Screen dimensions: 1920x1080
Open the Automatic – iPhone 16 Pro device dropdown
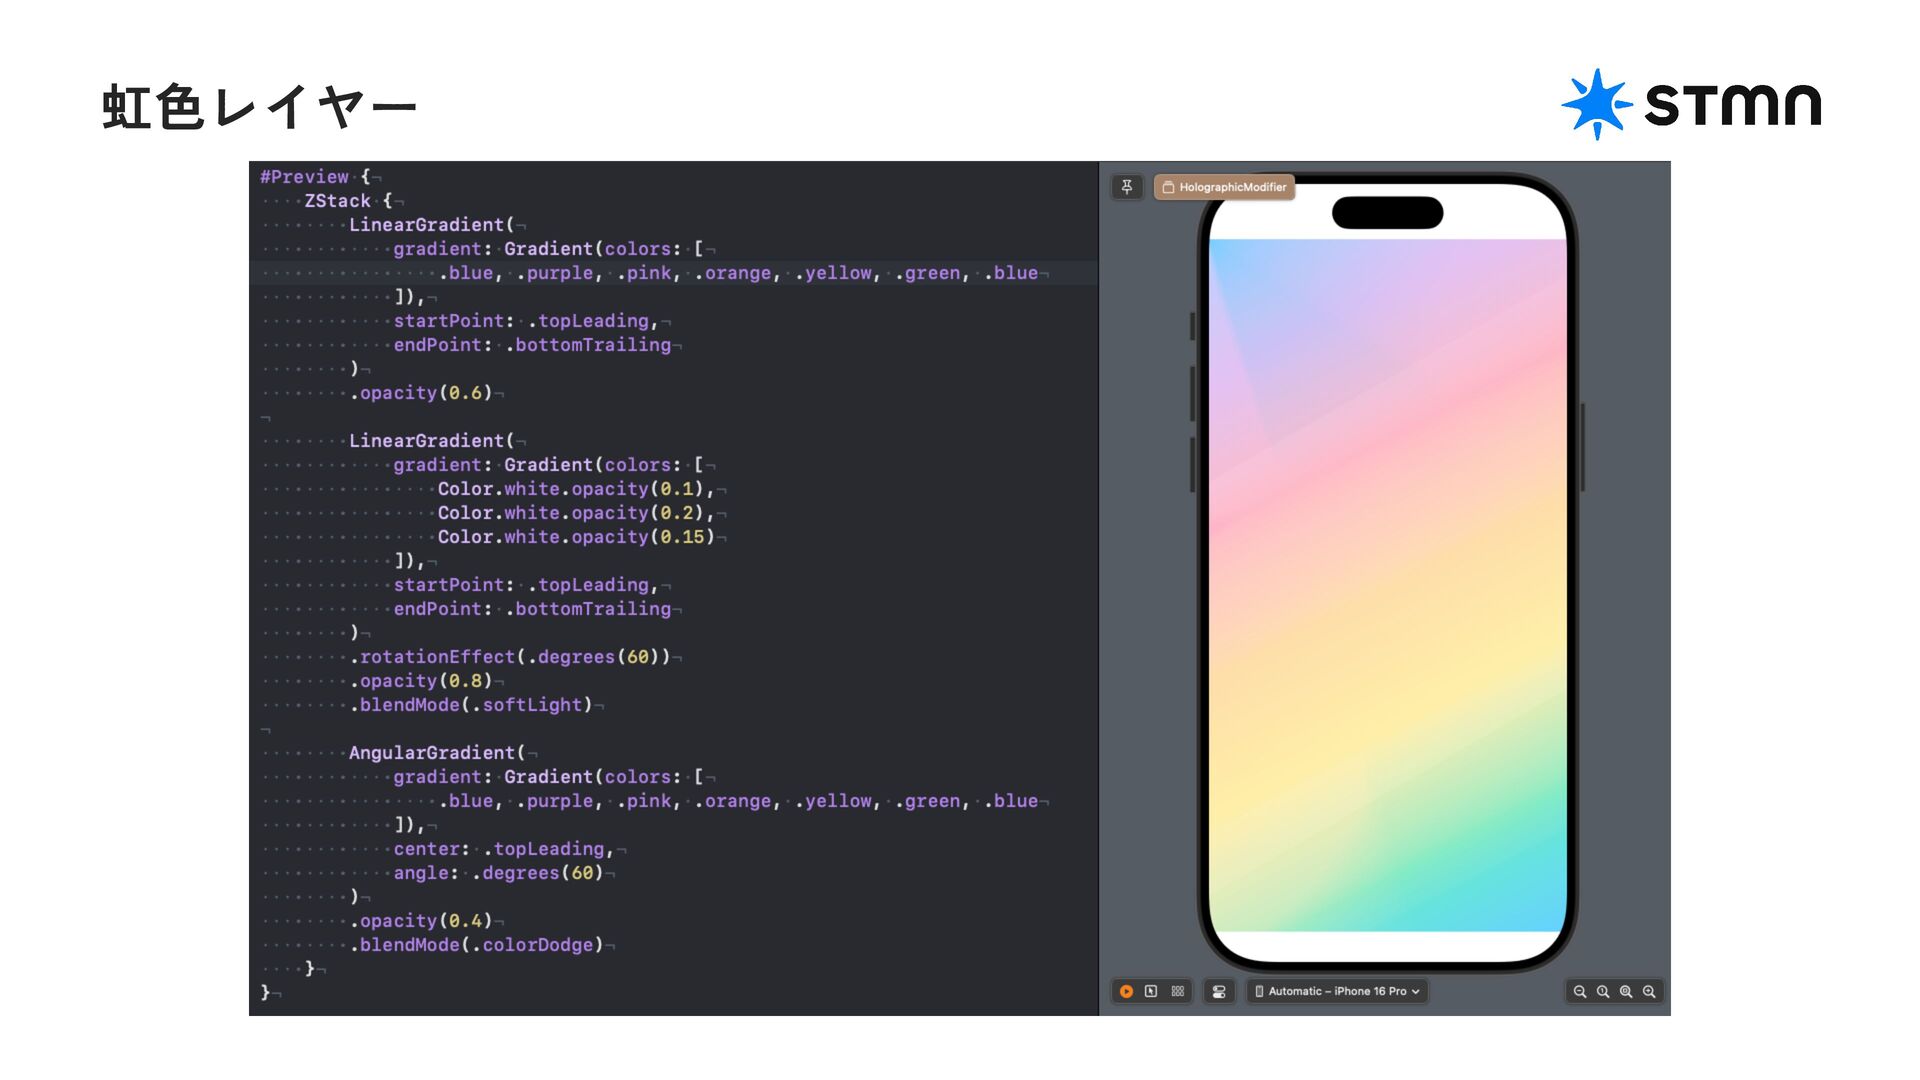coord(1337,991)
